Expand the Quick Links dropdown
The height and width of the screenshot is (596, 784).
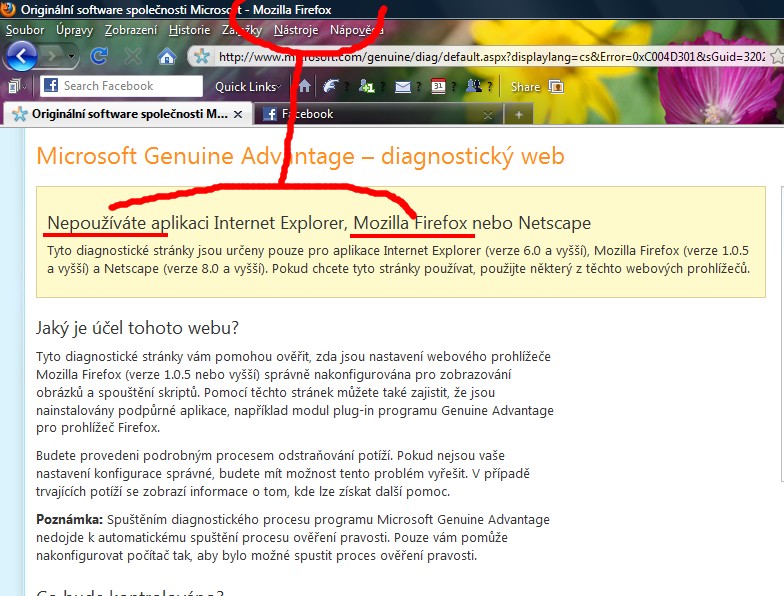click(x=248, y=86)
